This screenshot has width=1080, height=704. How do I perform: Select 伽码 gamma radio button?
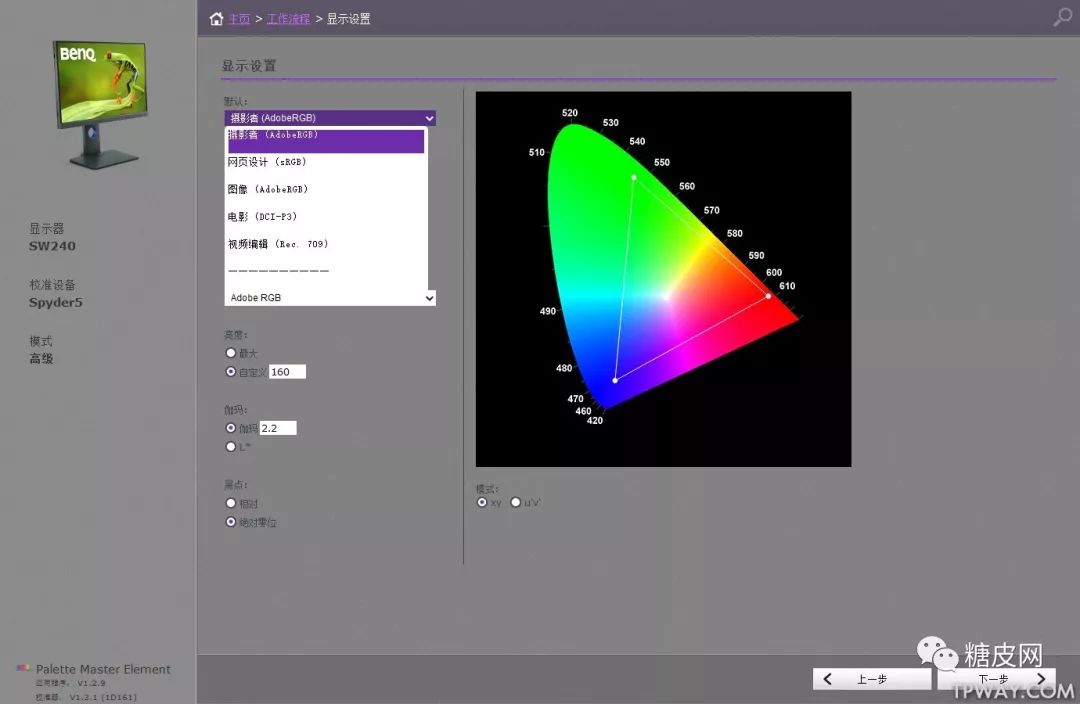click(x=231, y=428)
